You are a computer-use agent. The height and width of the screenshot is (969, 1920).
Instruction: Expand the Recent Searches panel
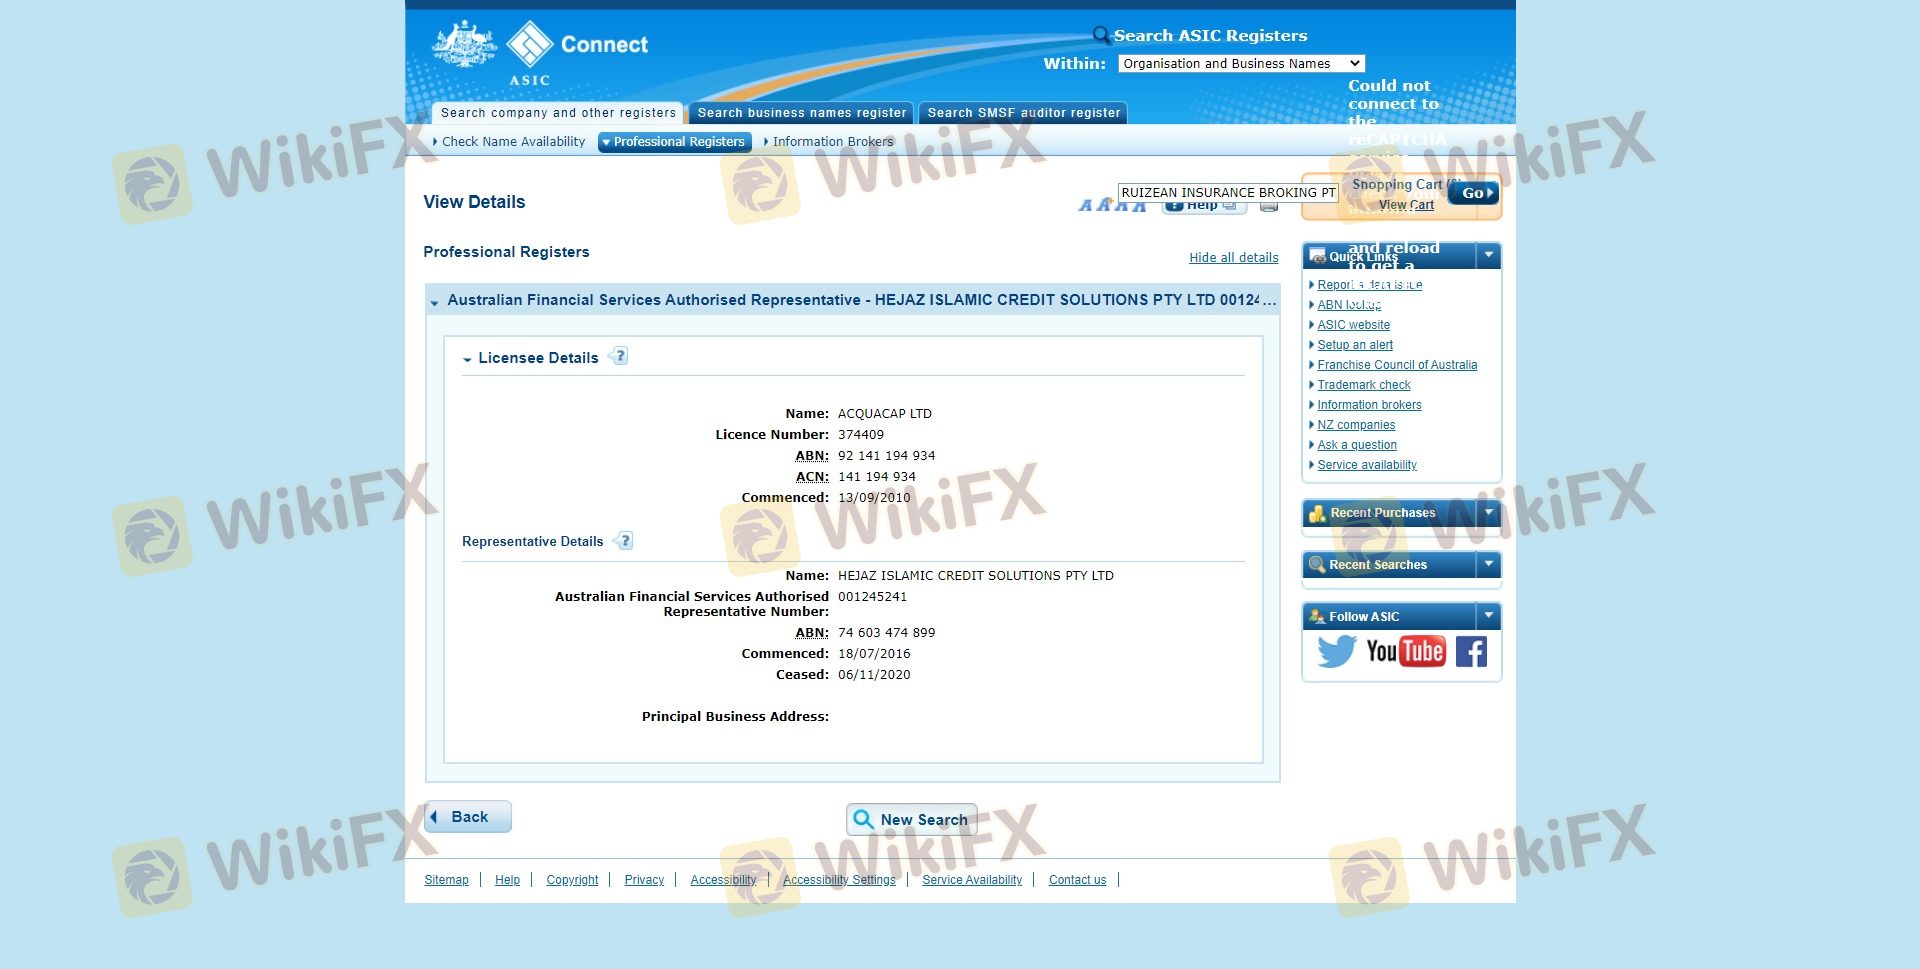(x=1488, y=565)
